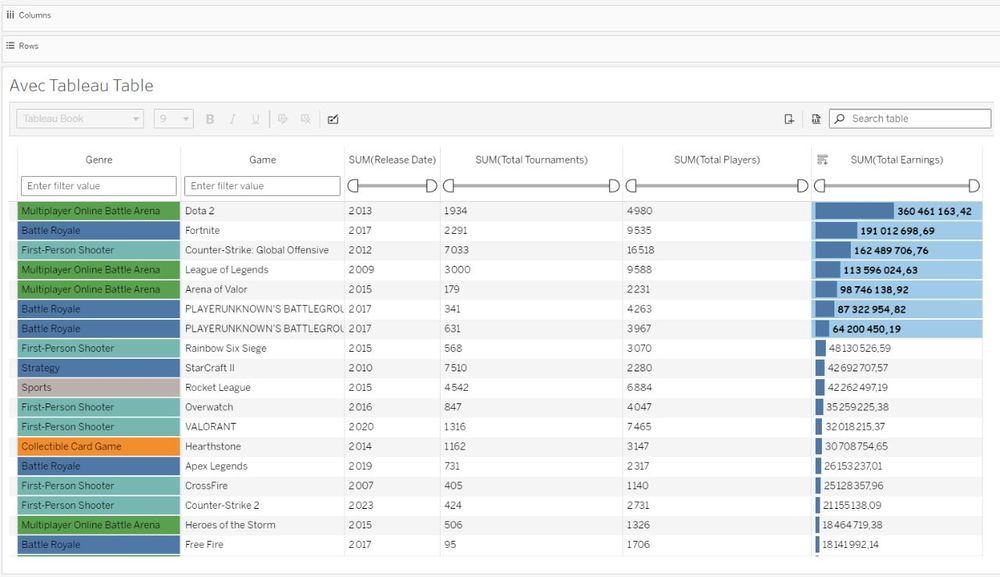Click the magnifier icon in Search table
The height and width of the screenshot is (577, 1000).
840,119
